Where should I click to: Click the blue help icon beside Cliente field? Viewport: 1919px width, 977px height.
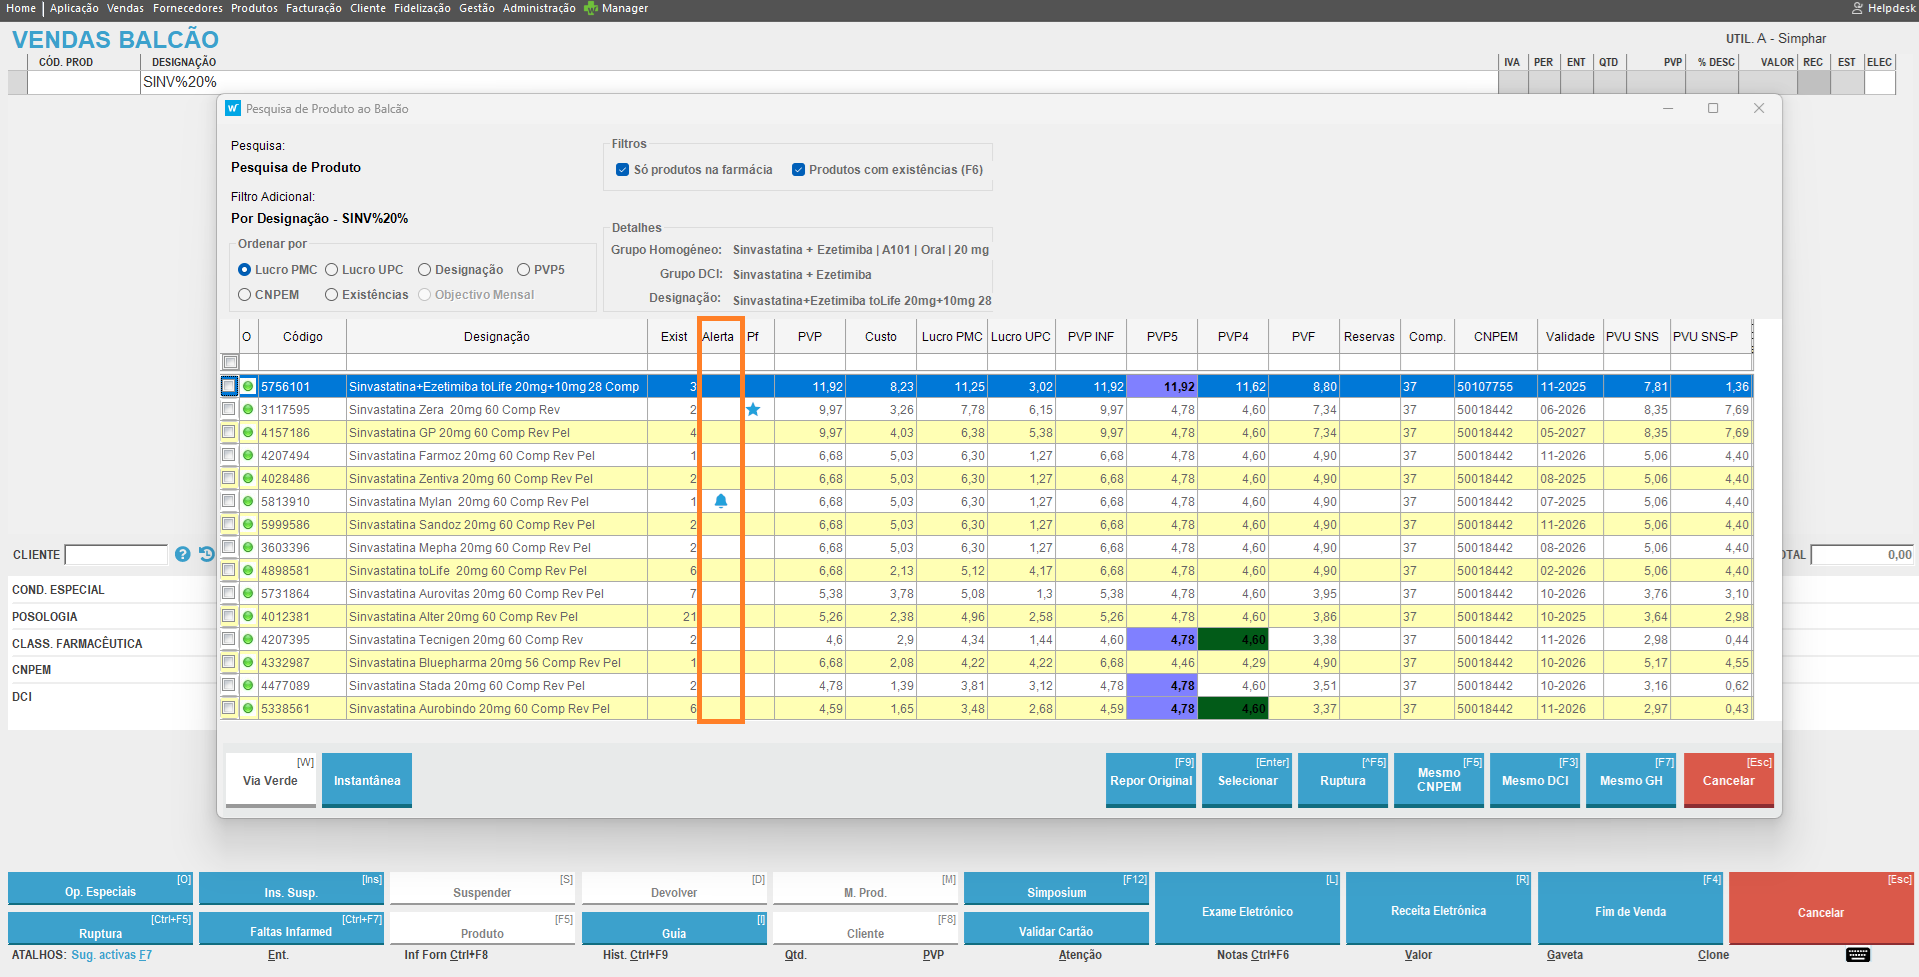[x=182, y=554]
